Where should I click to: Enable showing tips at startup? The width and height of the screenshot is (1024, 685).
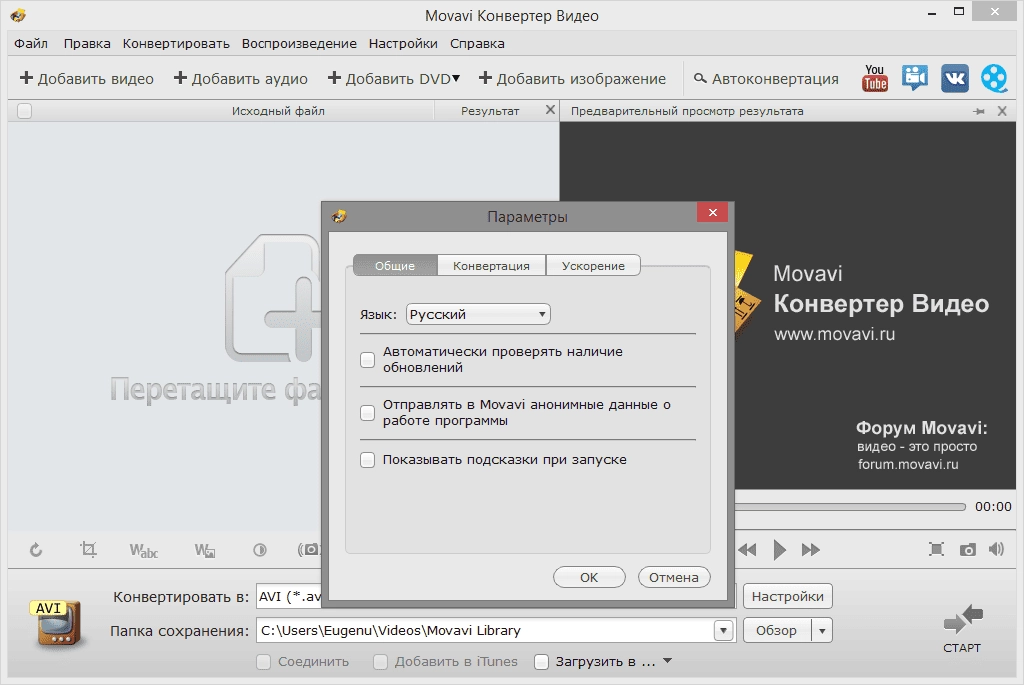point(368,460)
